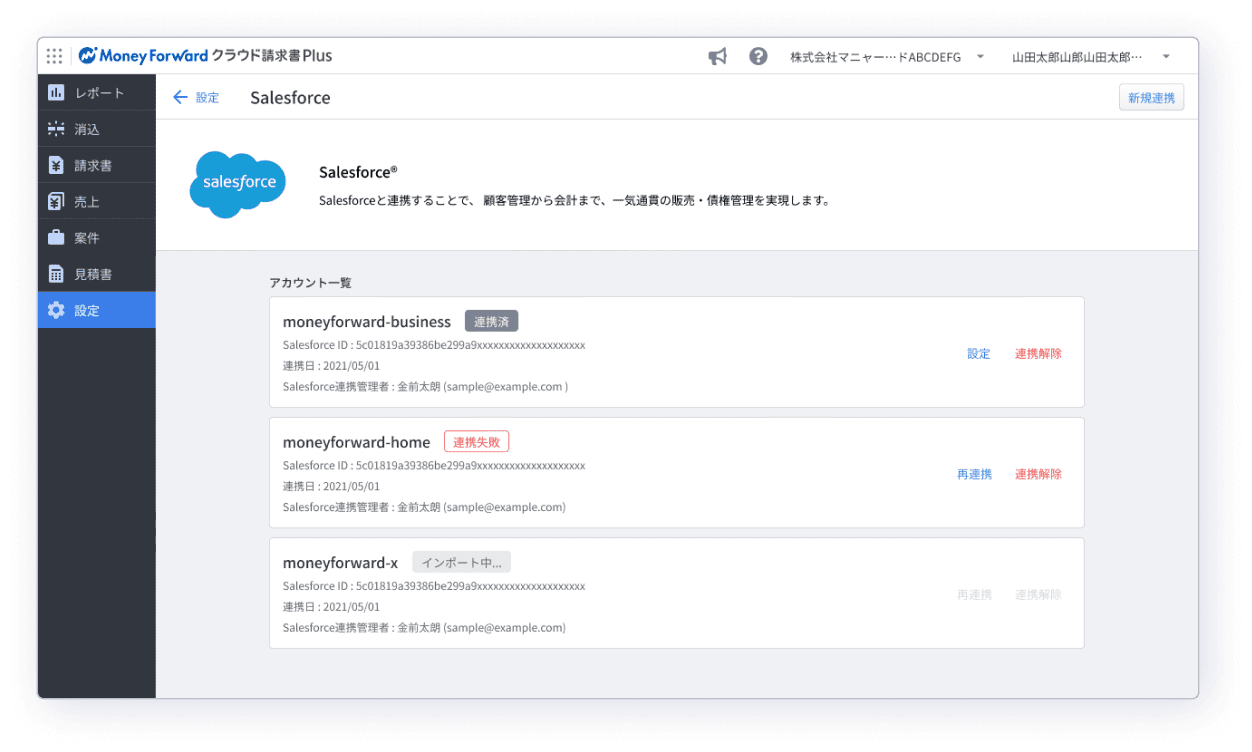Click the Salesforce description sentence

pos(574,200)
